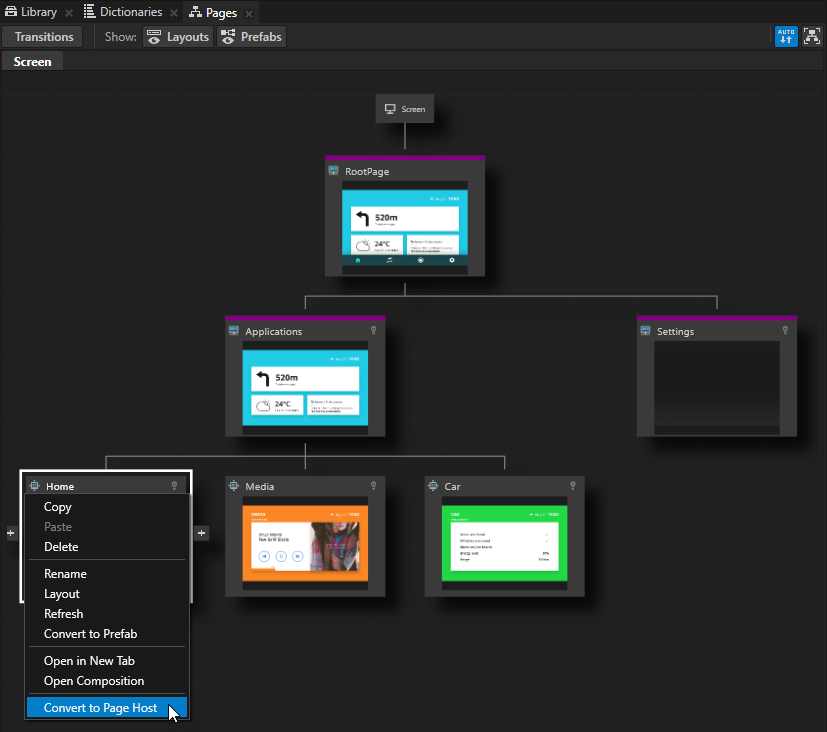Switch to the Library tab

click(30, 12)
